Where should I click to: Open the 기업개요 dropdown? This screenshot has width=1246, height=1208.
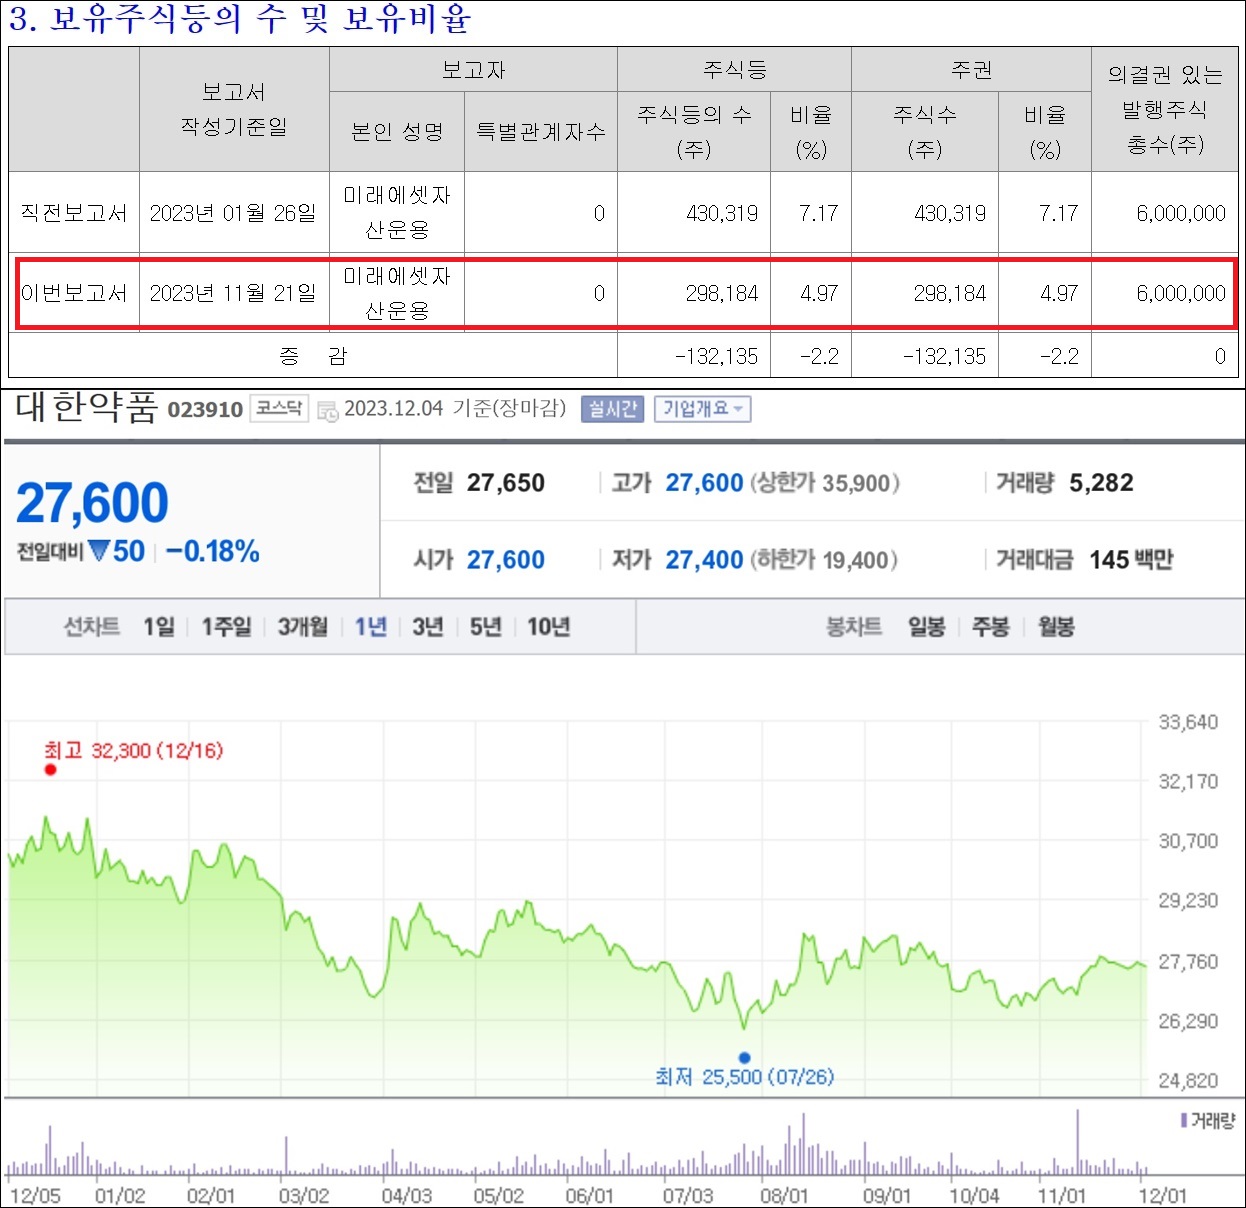(703, 409)
